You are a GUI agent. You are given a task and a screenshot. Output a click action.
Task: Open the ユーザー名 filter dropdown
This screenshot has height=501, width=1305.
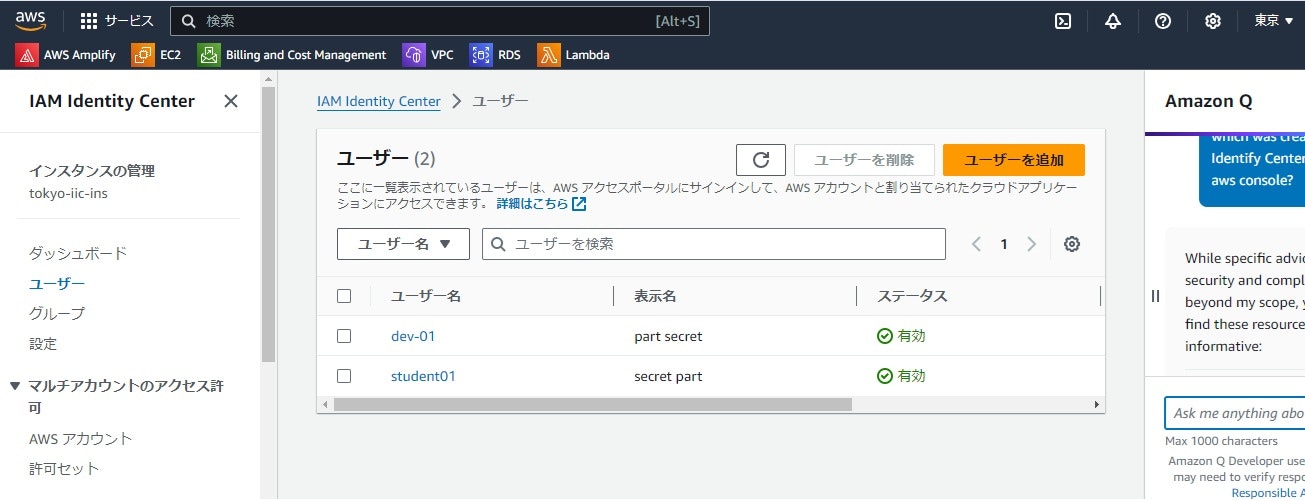403,244
